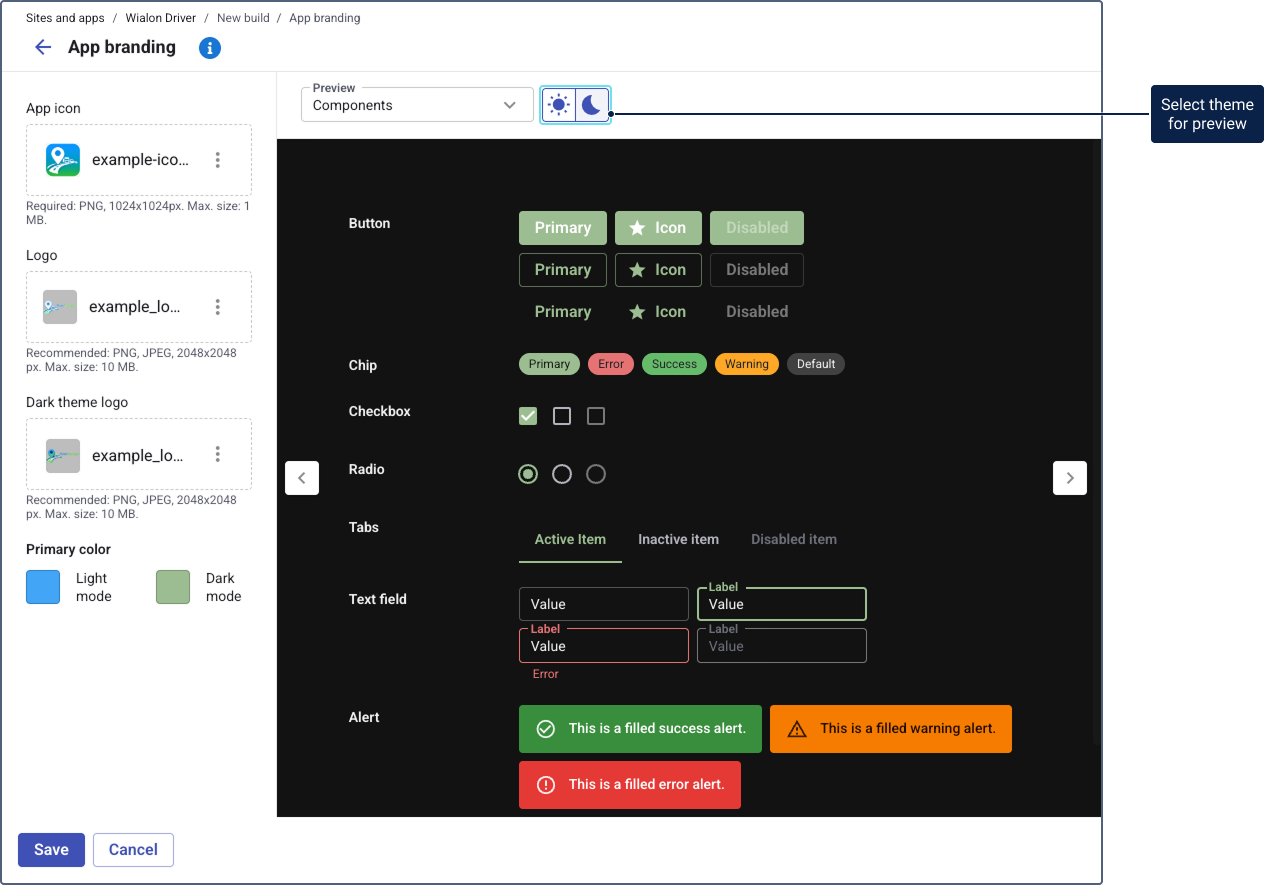Click the unlabeled Value text field
The height and width of the screenshot is (885, 1266).
(604, 604)
